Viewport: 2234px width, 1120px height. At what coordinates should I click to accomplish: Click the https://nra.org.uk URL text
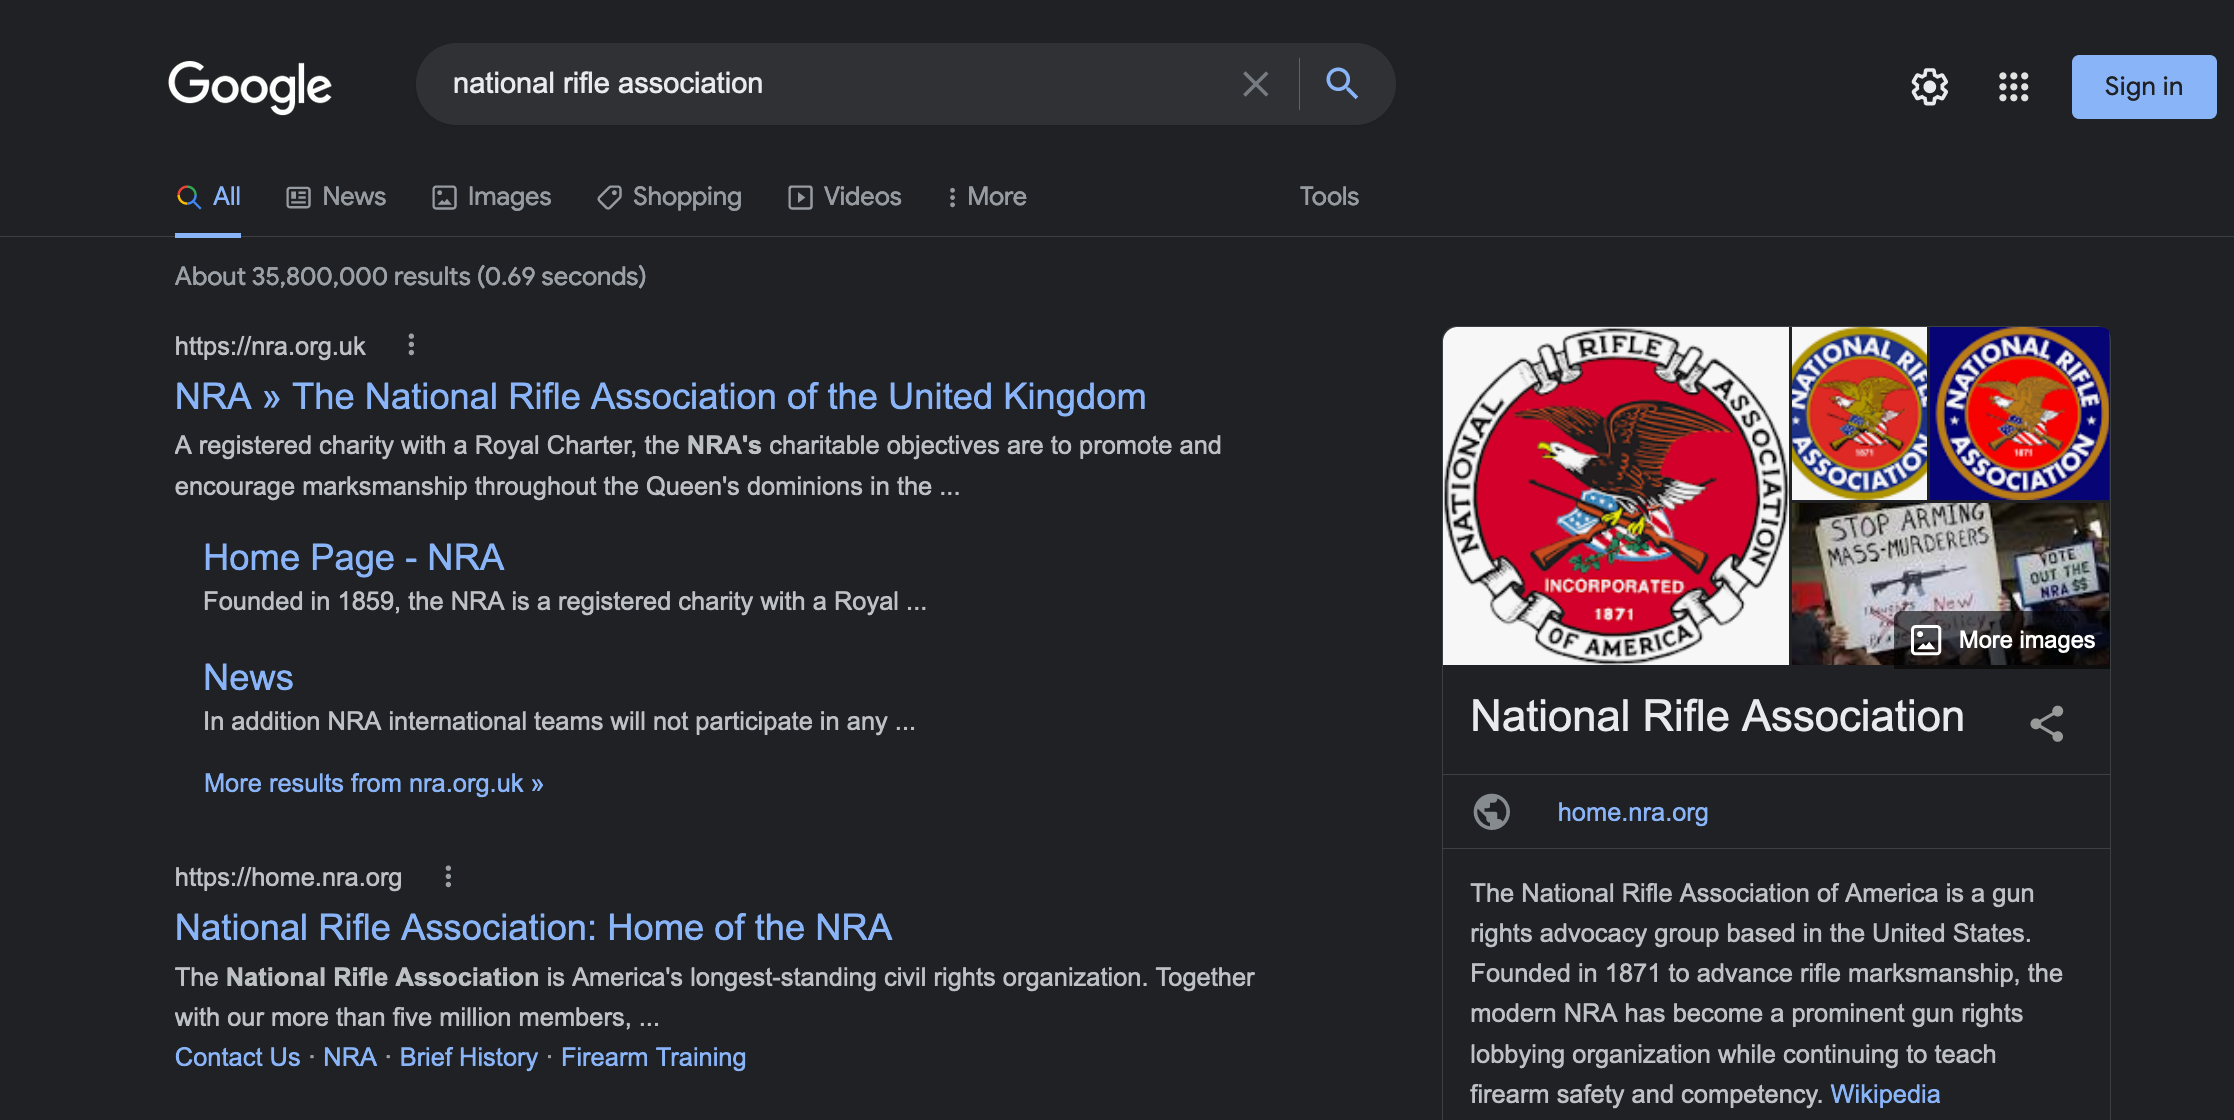click(x=270, y=346)
